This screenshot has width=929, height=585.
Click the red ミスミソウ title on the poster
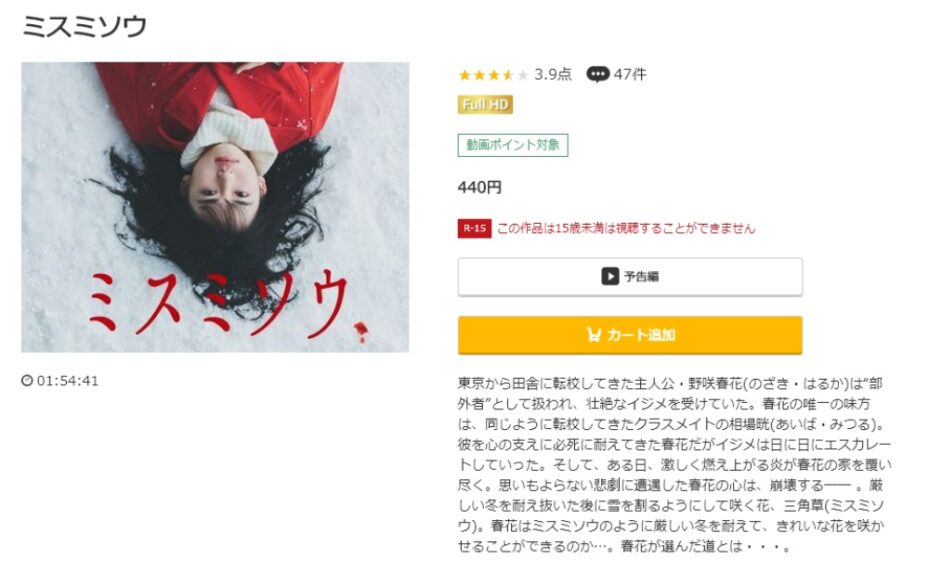pyautogui.click(x=220, y=303)
